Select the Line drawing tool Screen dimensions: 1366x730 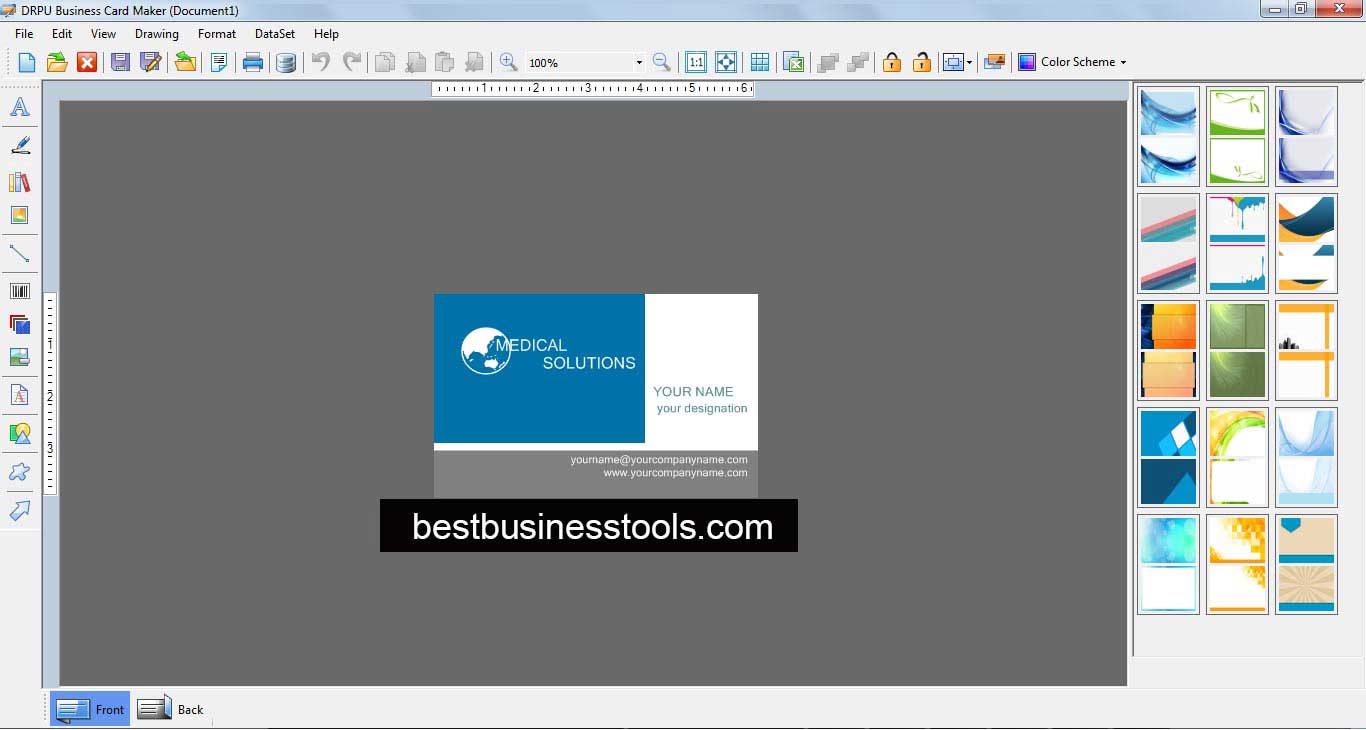[x=20, y=253]
